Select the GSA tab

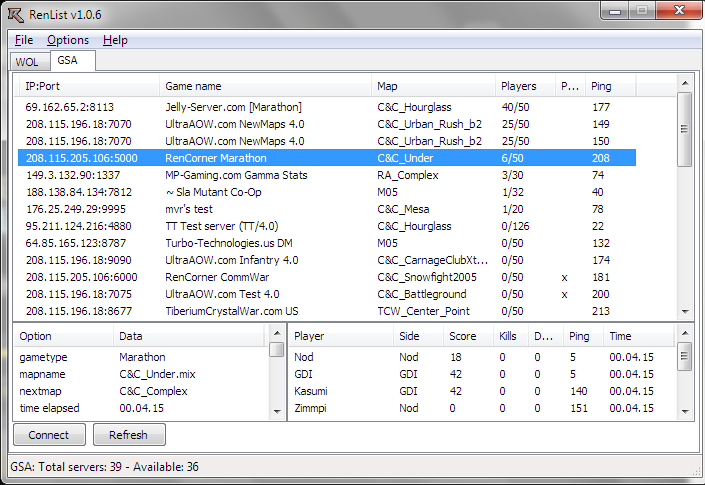click(x=68, y=61)
